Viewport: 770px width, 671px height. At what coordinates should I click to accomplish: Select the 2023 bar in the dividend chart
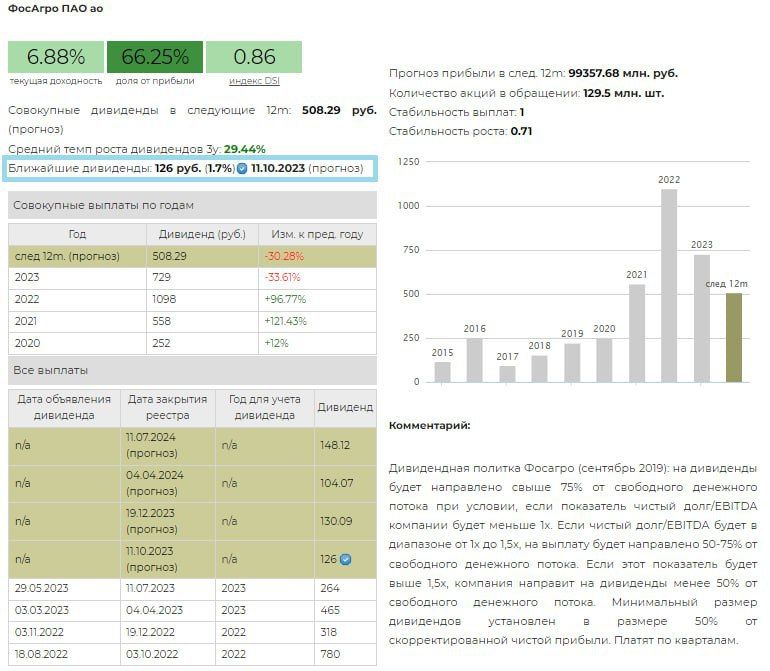click(702, 318)
